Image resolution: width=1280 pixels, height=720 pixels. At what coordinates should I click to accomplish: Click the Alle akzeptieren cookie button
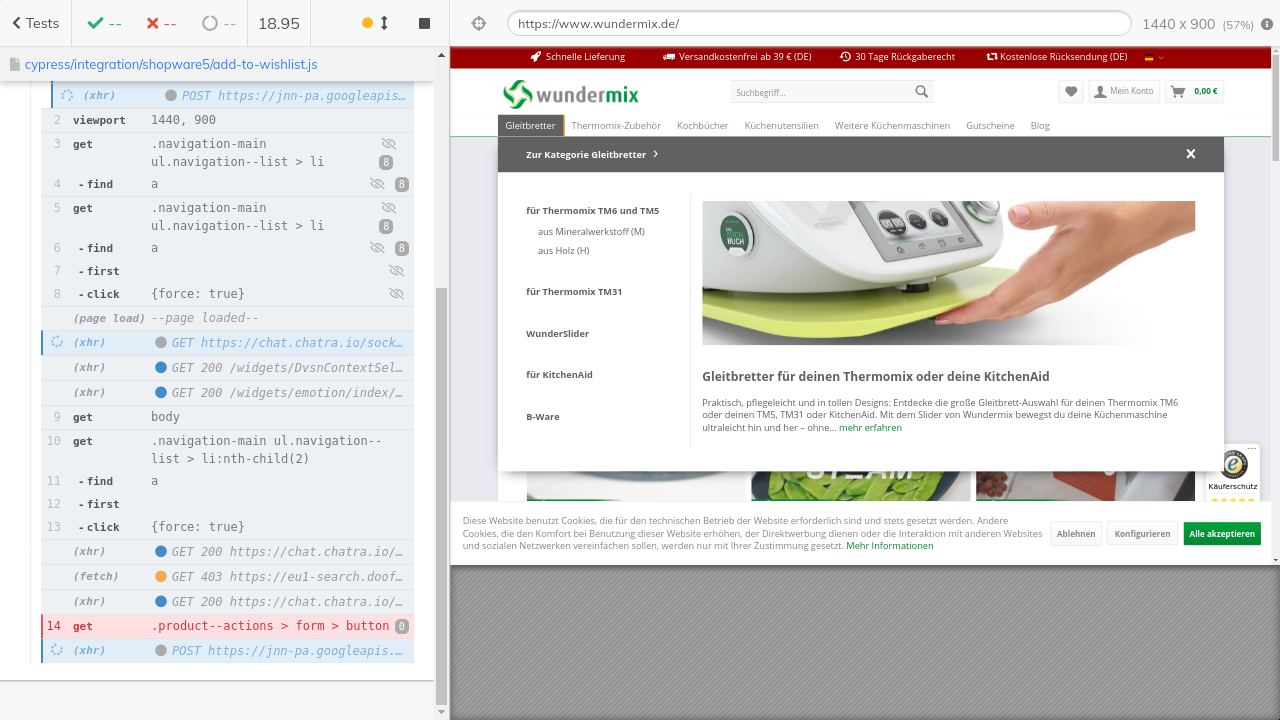tap(1221, 534)
